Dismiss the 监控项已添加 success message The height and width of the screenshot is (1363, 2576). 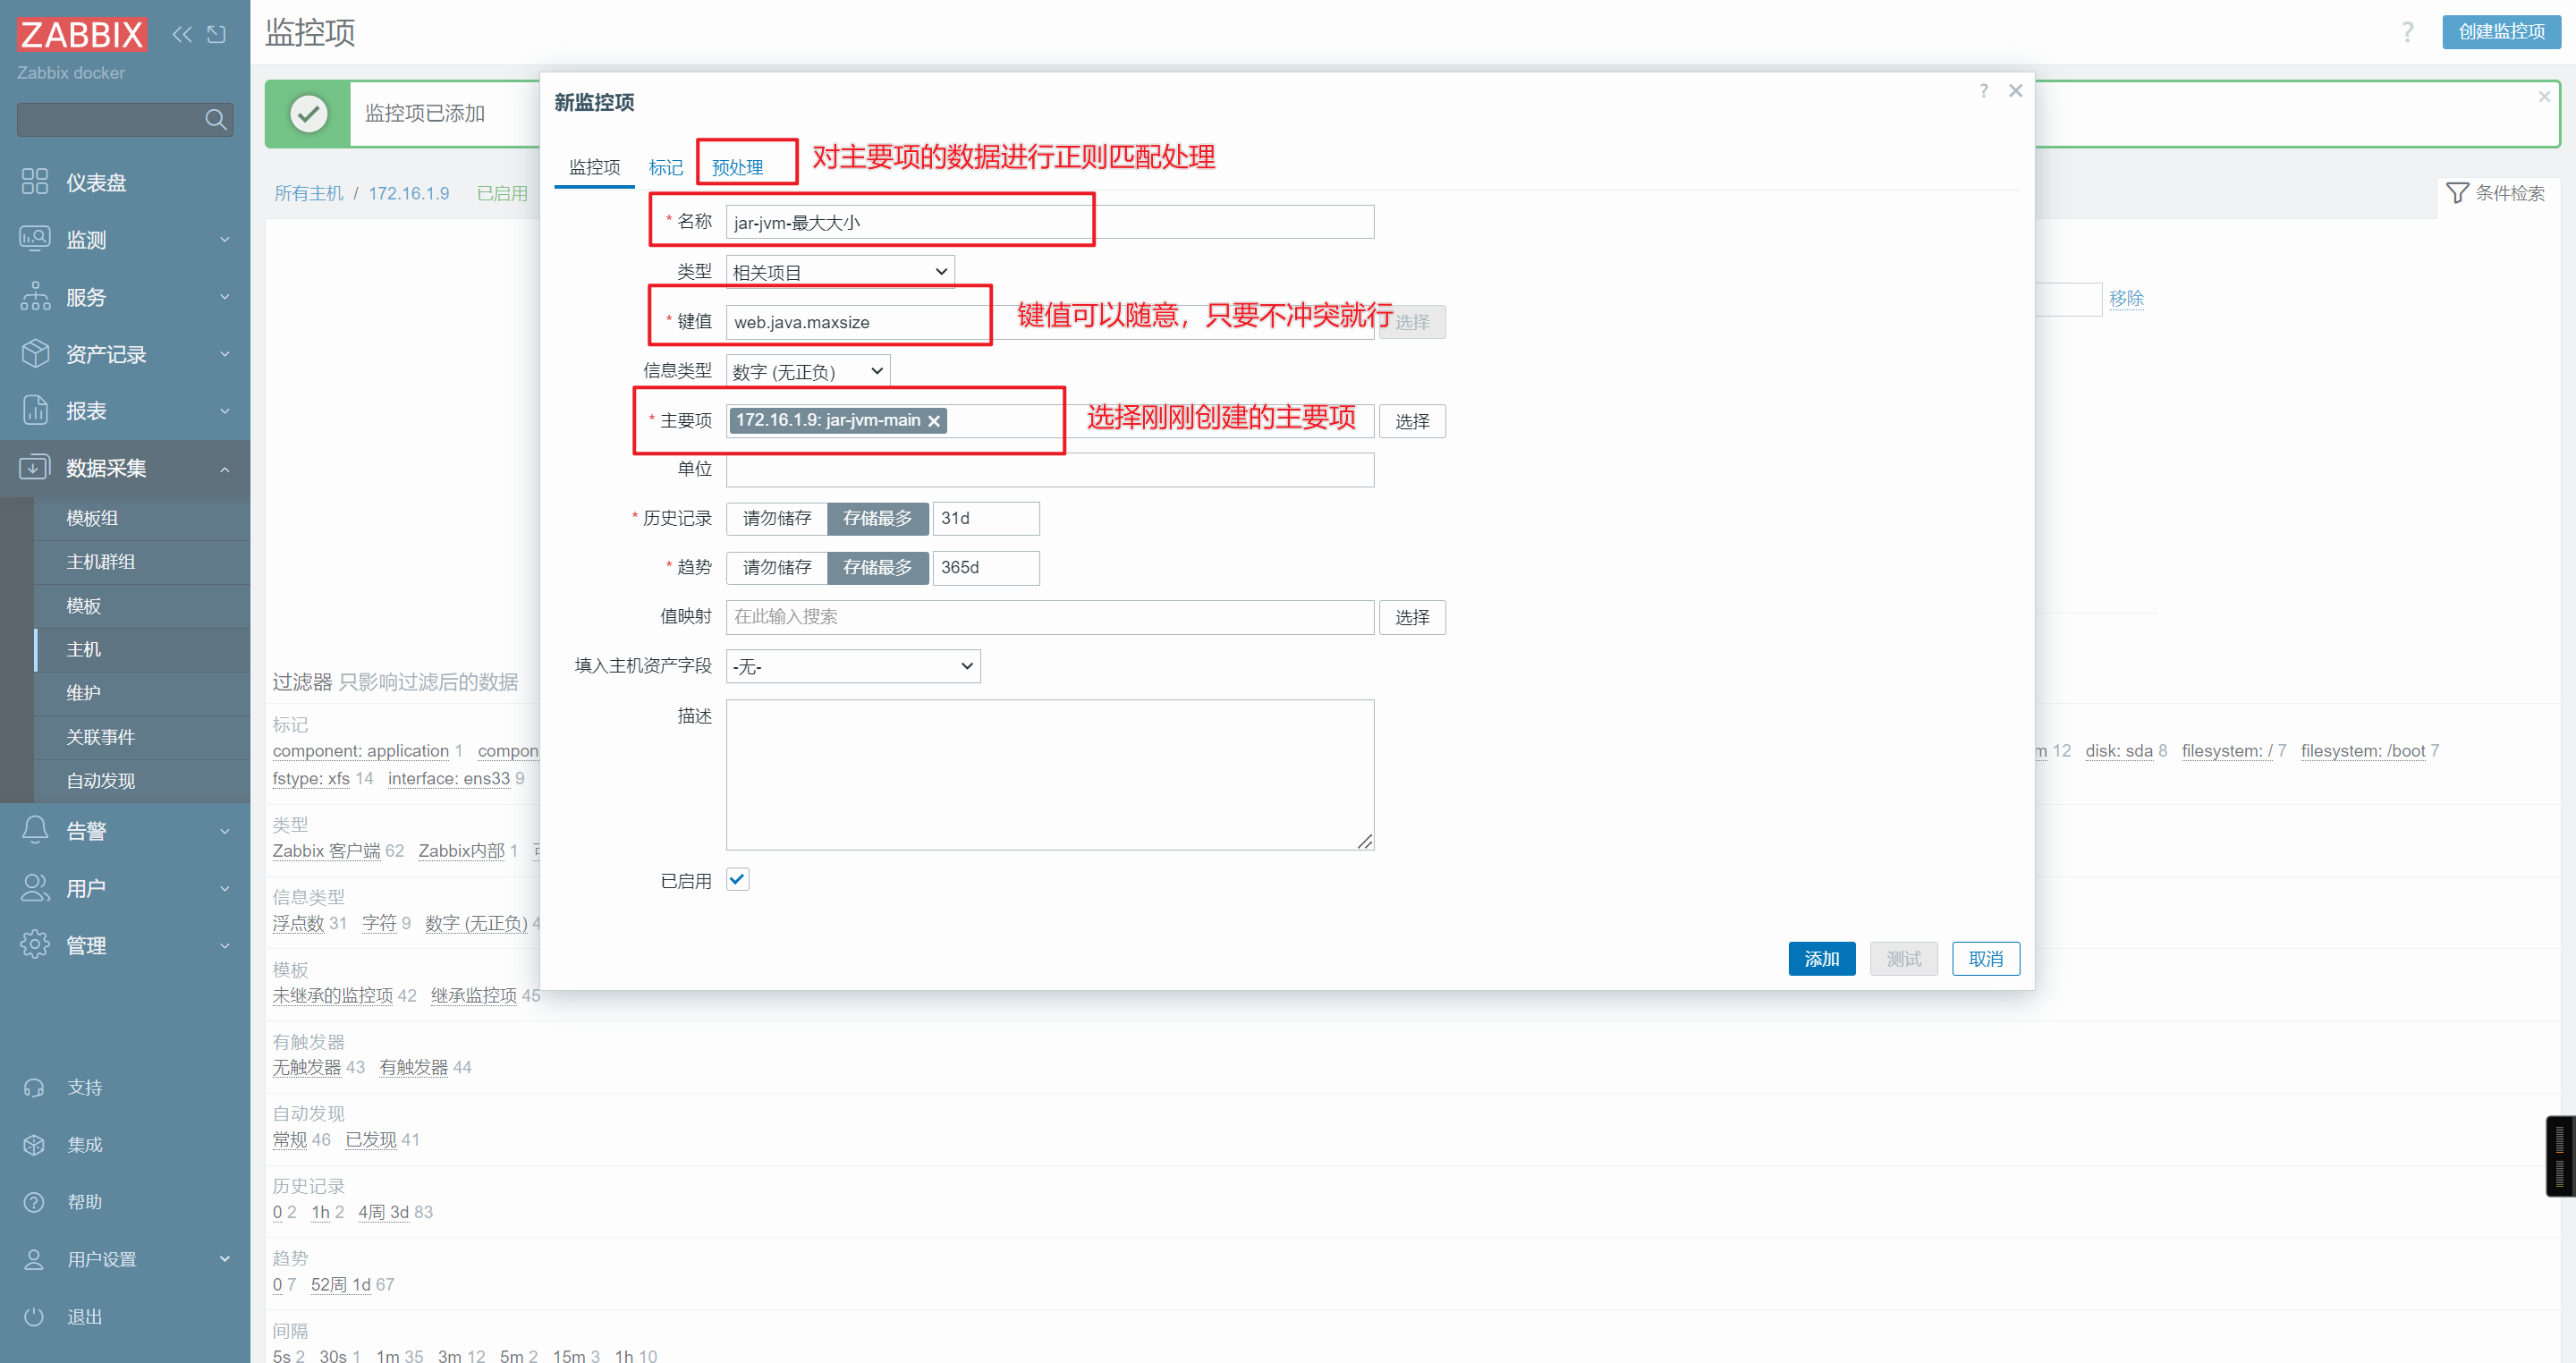(x=2544, y=96)
